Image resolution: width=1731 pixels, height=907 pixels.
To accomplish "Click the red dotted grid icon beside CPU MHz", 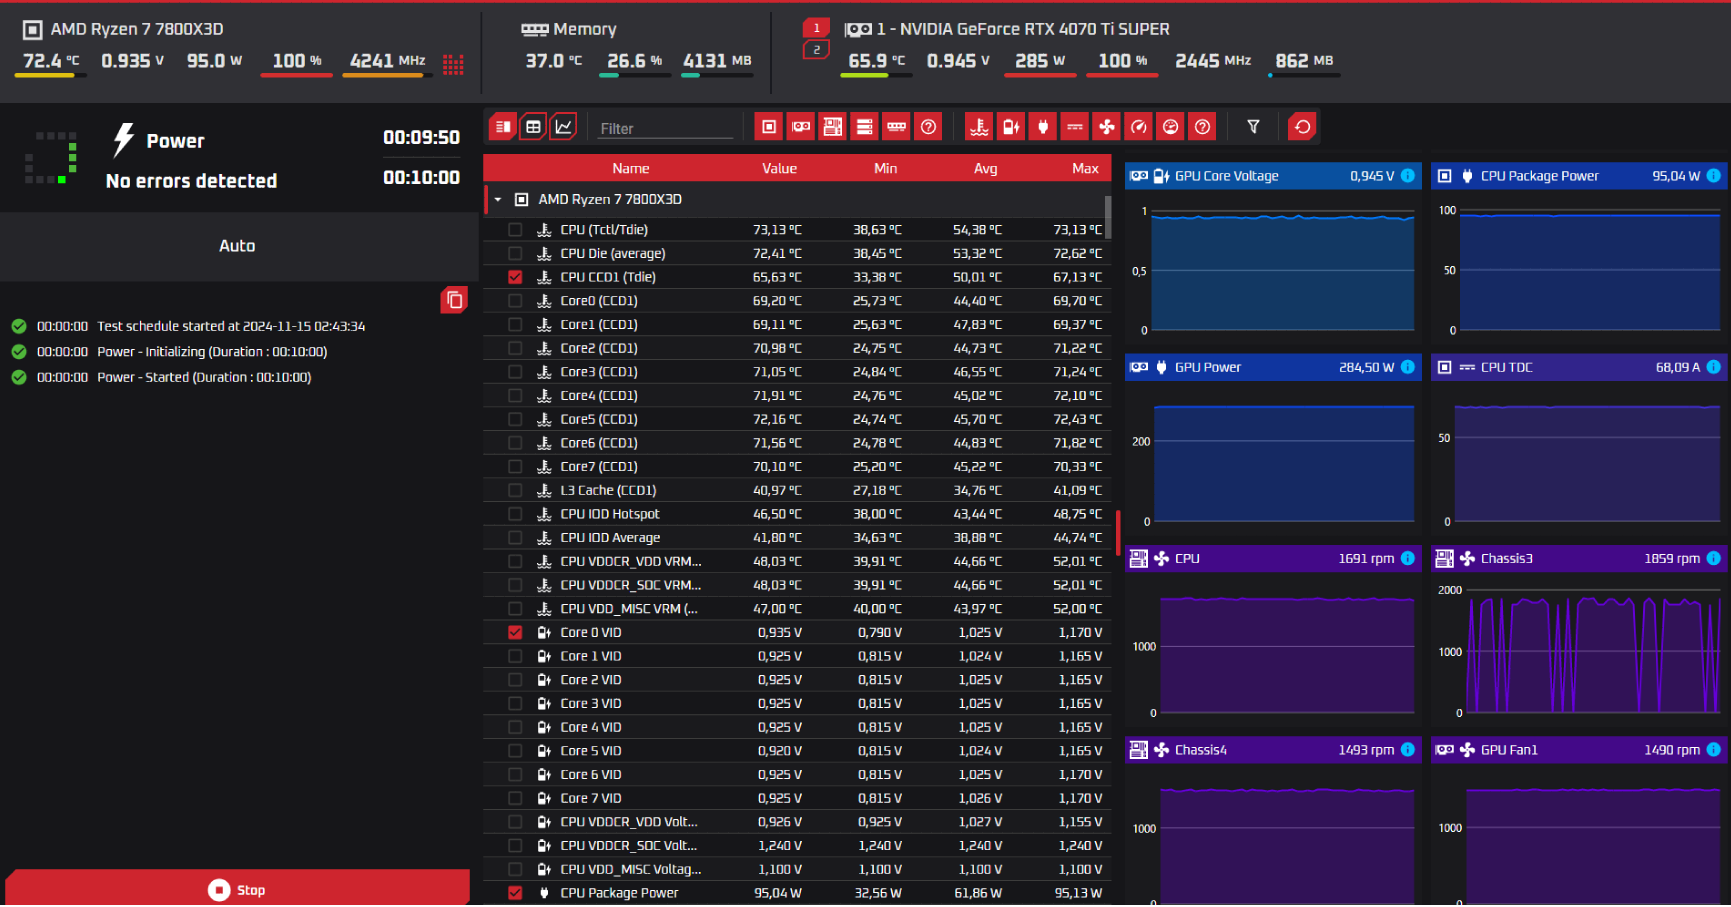I will tap(453, 64).
